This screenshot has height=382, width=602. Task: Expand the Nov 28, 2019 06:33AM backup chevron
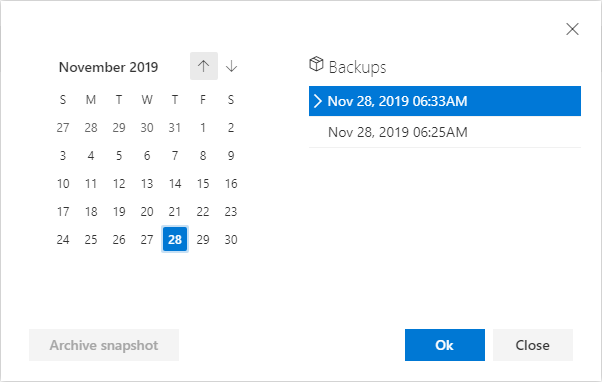click(318, 101)
